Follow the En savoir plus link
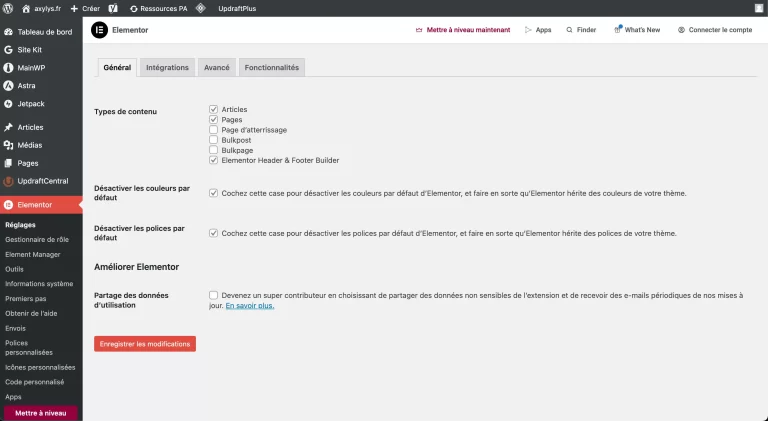The height and width of the screenshot is (421, 768). [x=250, y=305]
